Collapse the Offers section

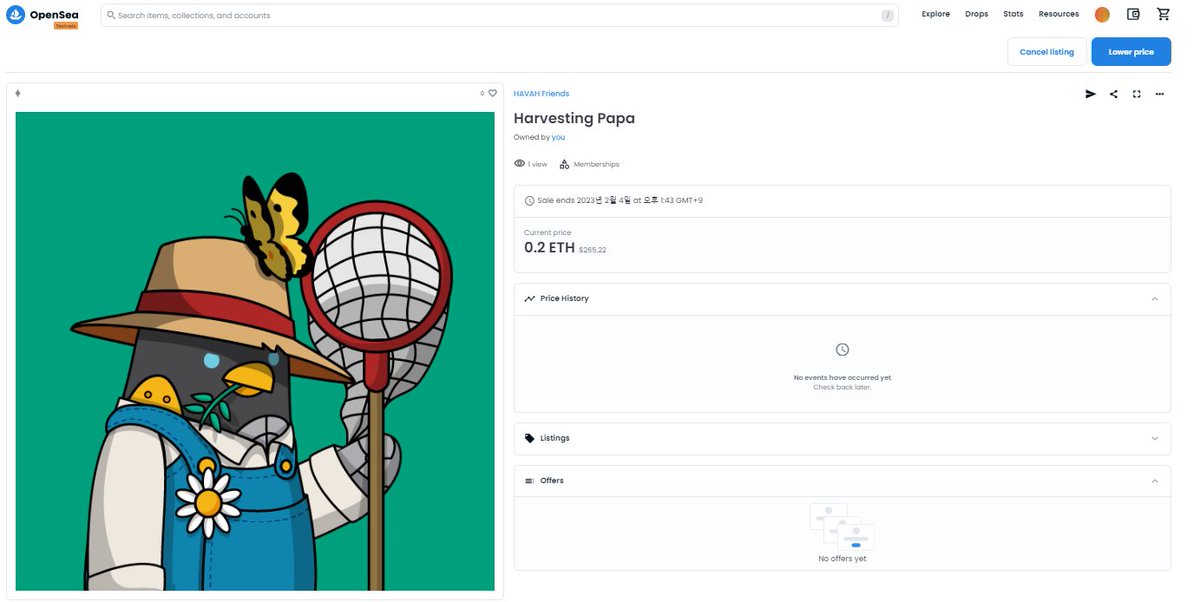tap(1155, 481)
